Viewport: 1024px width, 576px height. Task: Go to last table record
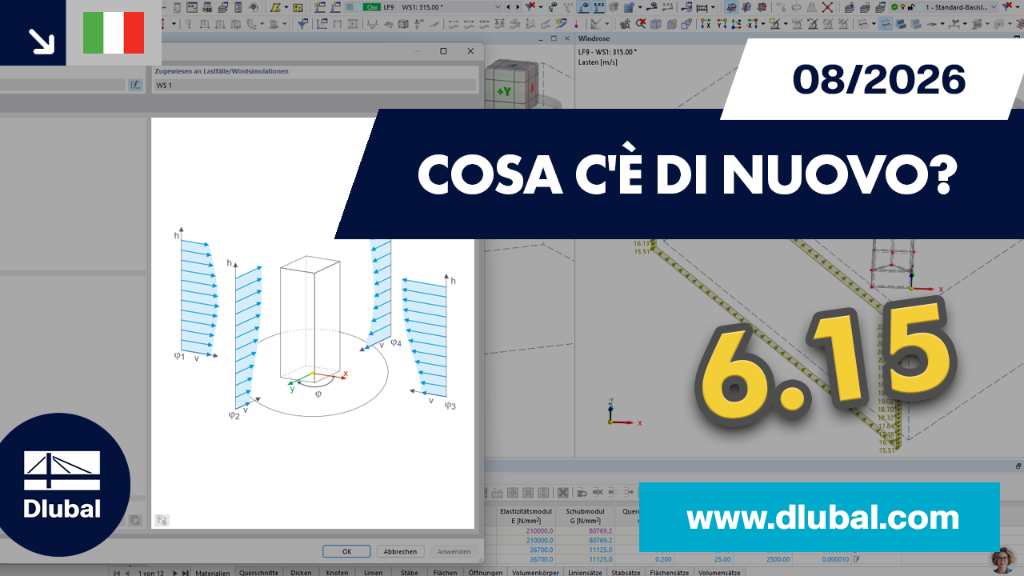point(185,573)
